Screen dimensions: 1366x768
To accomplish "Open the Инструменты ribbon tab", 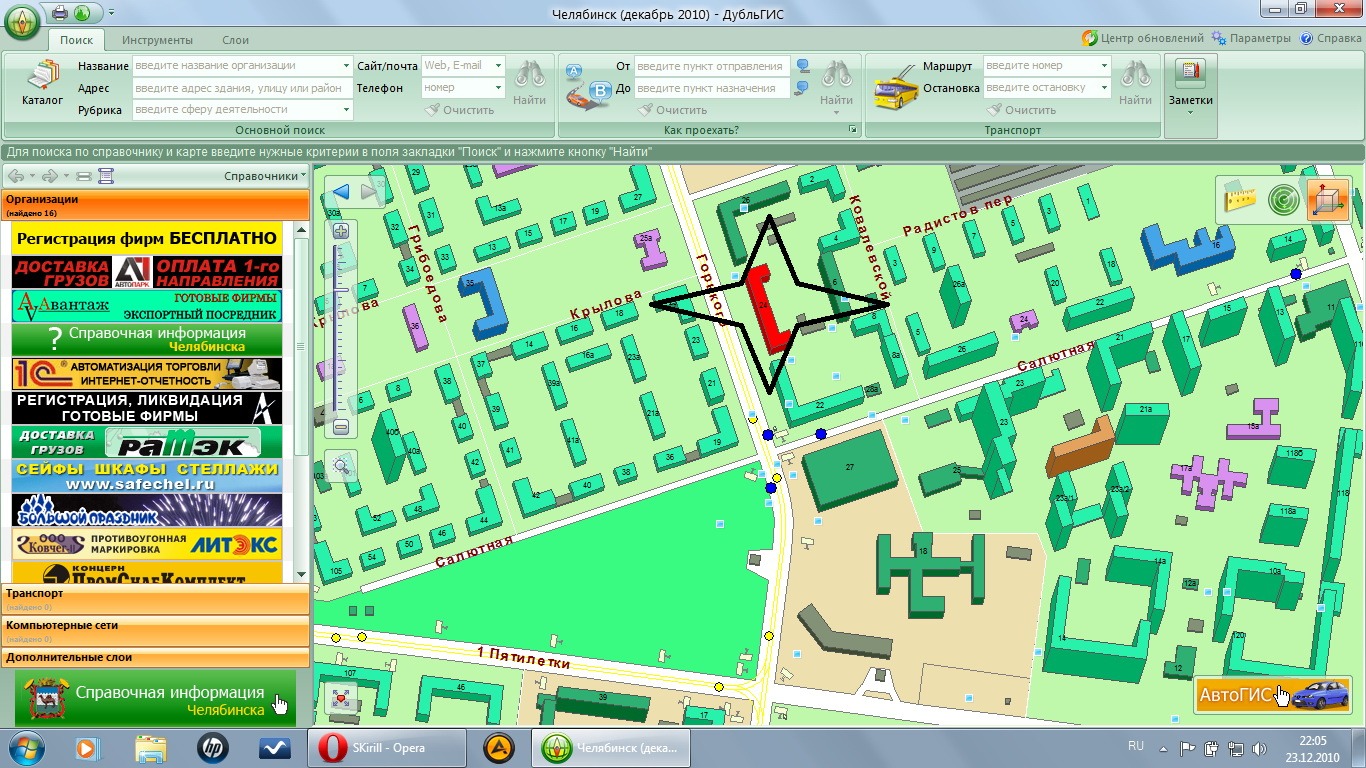I will (x=157, y=40).
